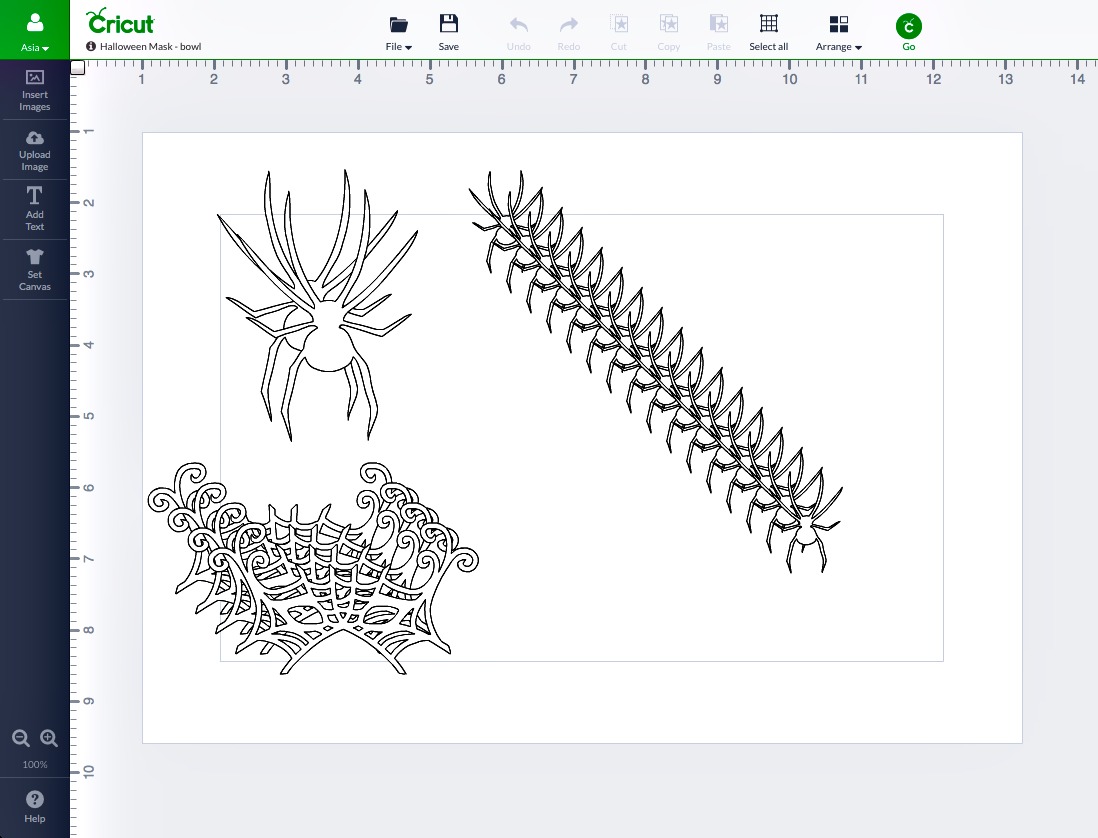Click the Redo toolbar button
Image resolution: width=1098 pixels, height=838 pixels.
(x=568, y=32)
